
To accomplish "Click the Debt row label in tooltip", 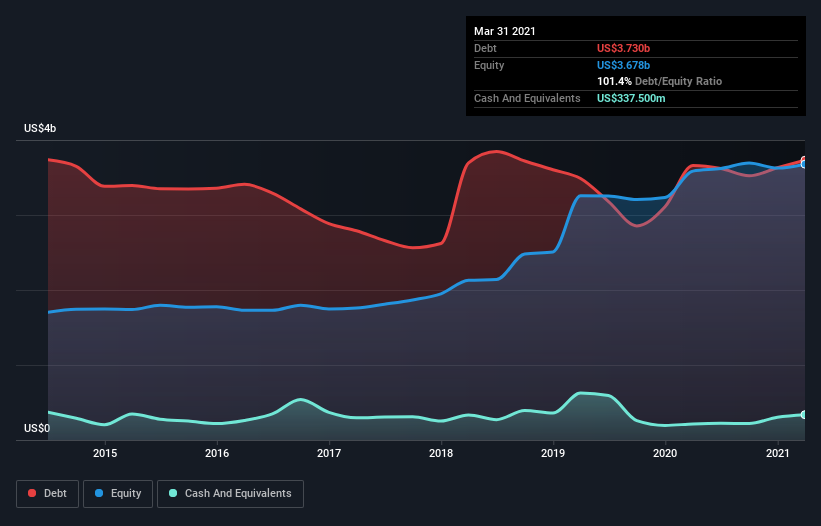I will (485, 48).
